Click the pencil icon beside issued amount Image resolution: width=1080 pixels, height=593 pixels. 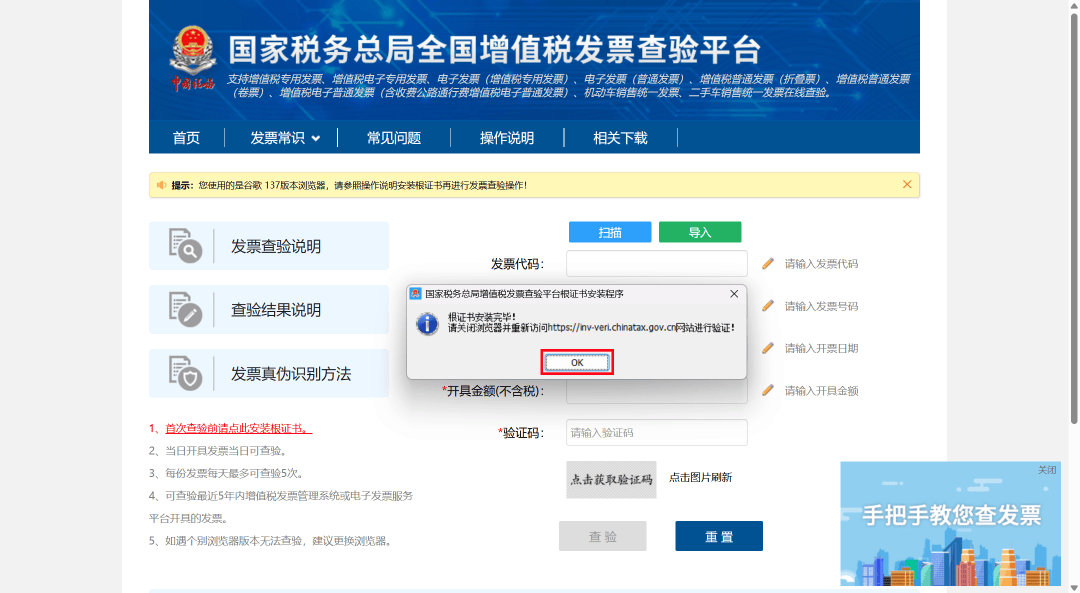768,391
